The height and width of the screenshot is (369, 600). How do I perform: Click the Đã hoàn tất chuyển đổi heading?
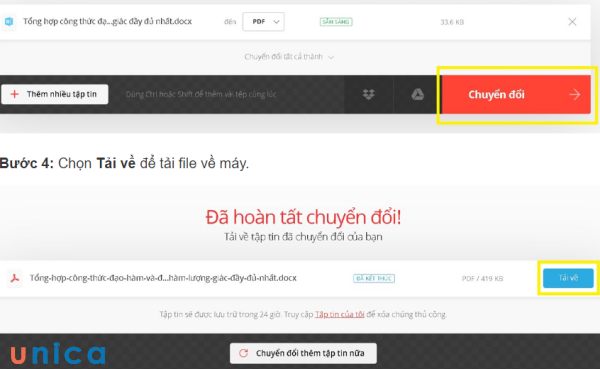pyautogui.click(x=303, y=217)
